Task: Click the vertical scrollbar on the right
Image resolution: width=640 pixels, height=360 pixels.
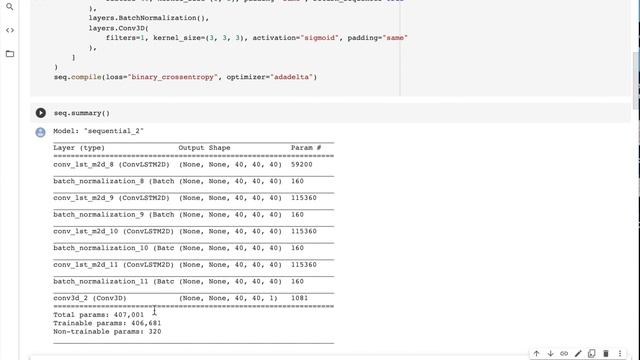Action: (636, 81)
